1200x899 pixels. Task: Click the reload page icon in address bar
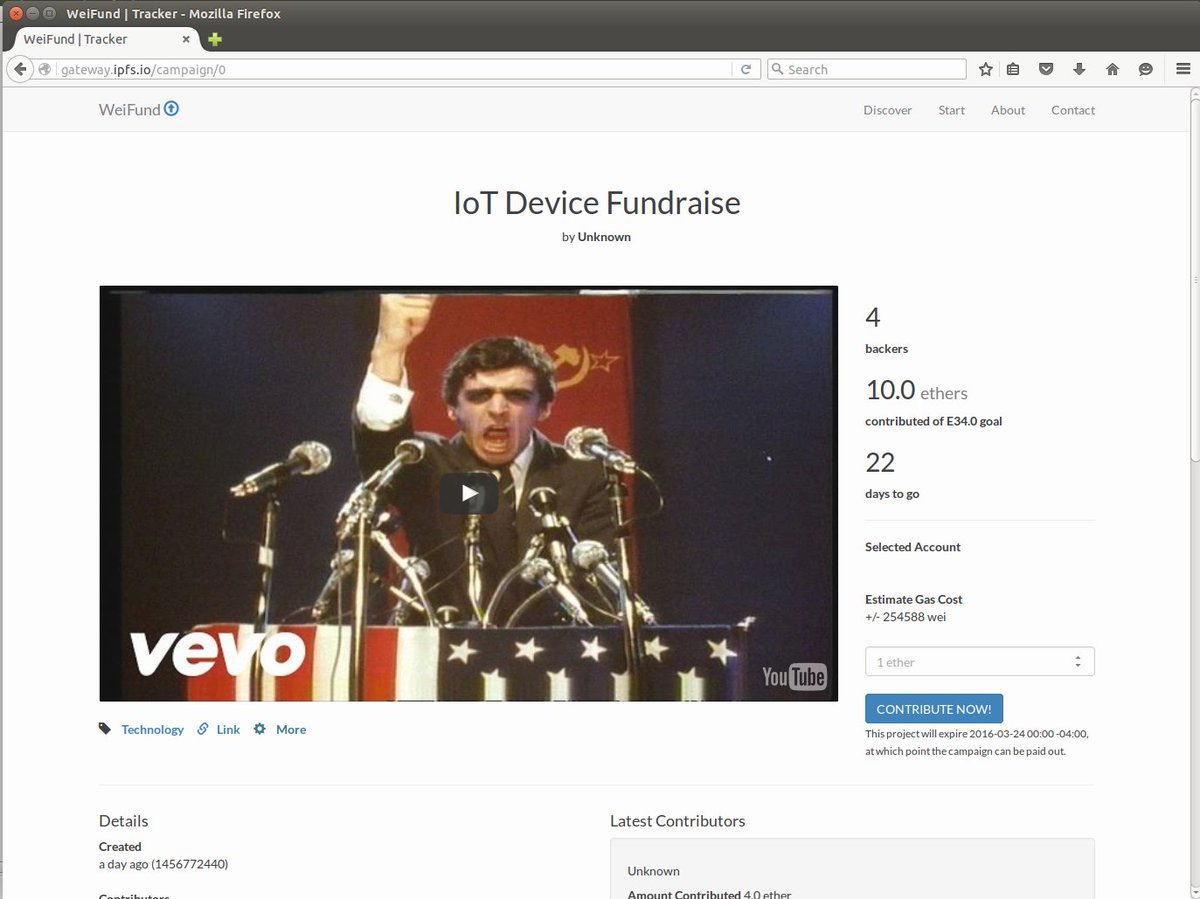click(746, 69)
